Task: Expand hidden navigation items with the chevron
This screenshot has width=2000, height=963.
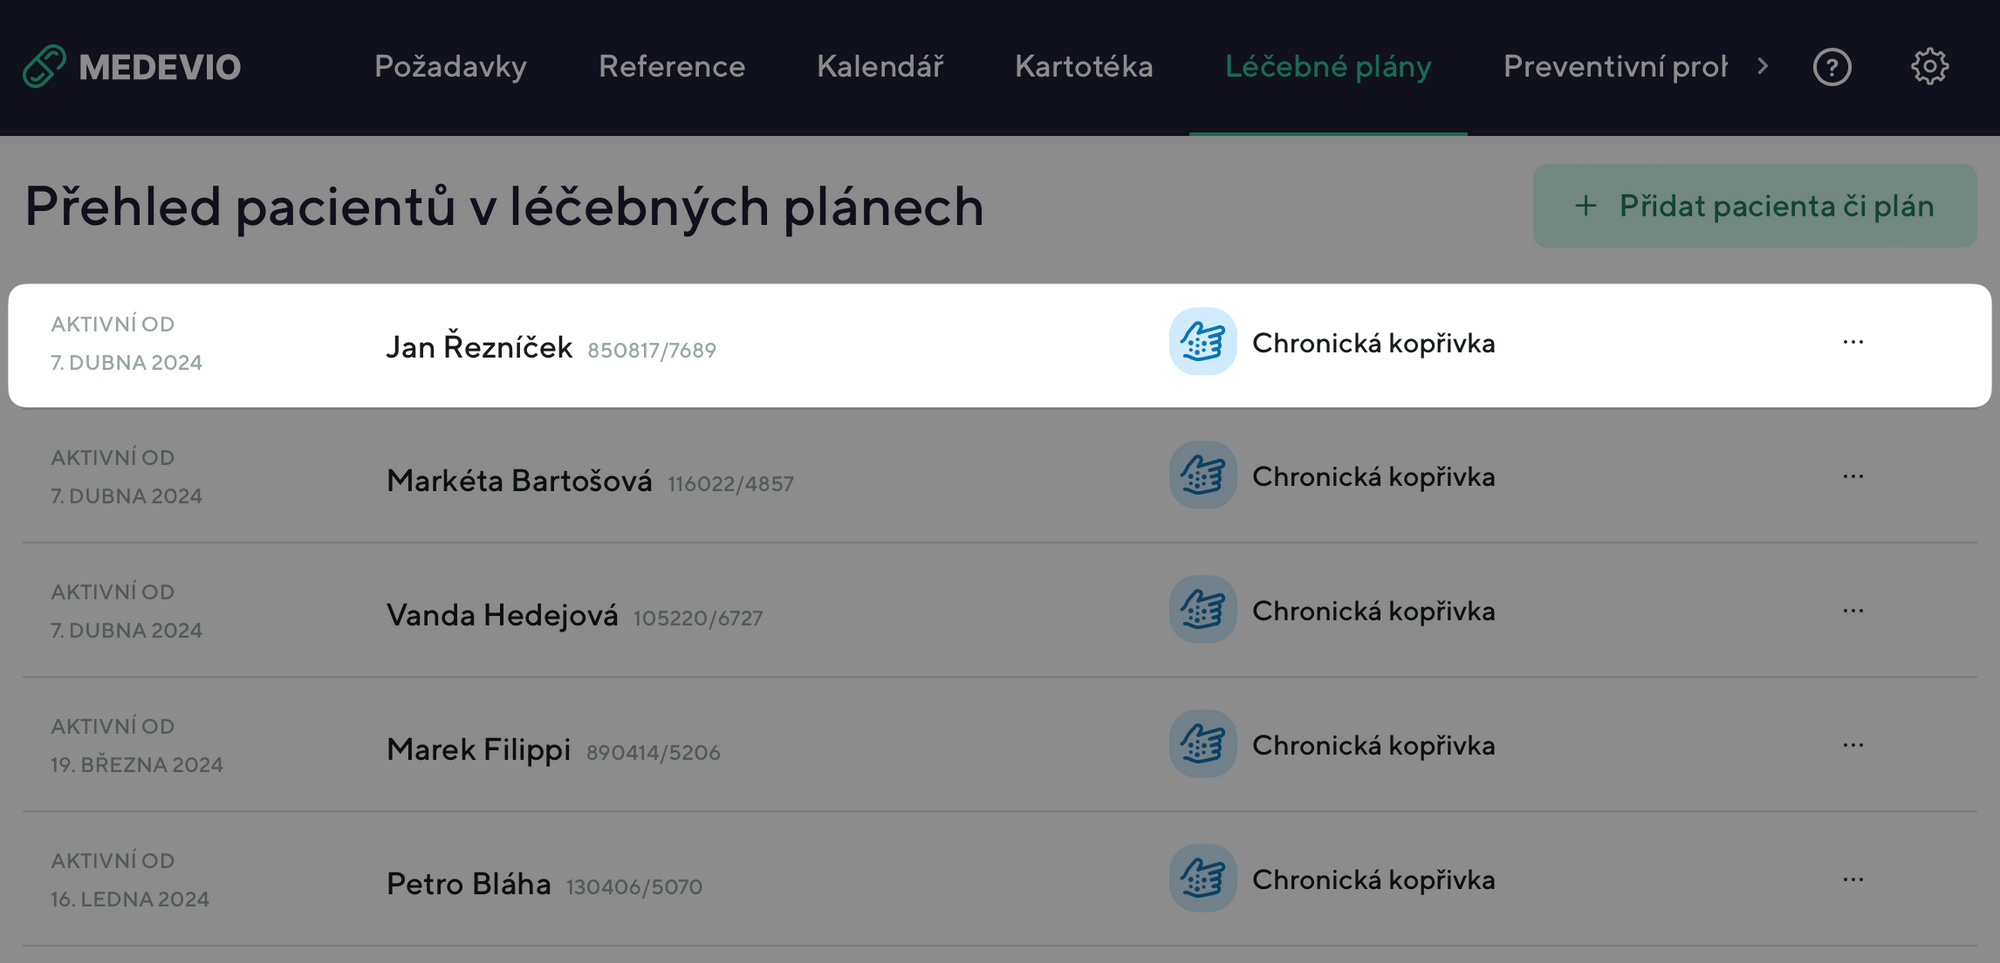Action: (1764, 66)
